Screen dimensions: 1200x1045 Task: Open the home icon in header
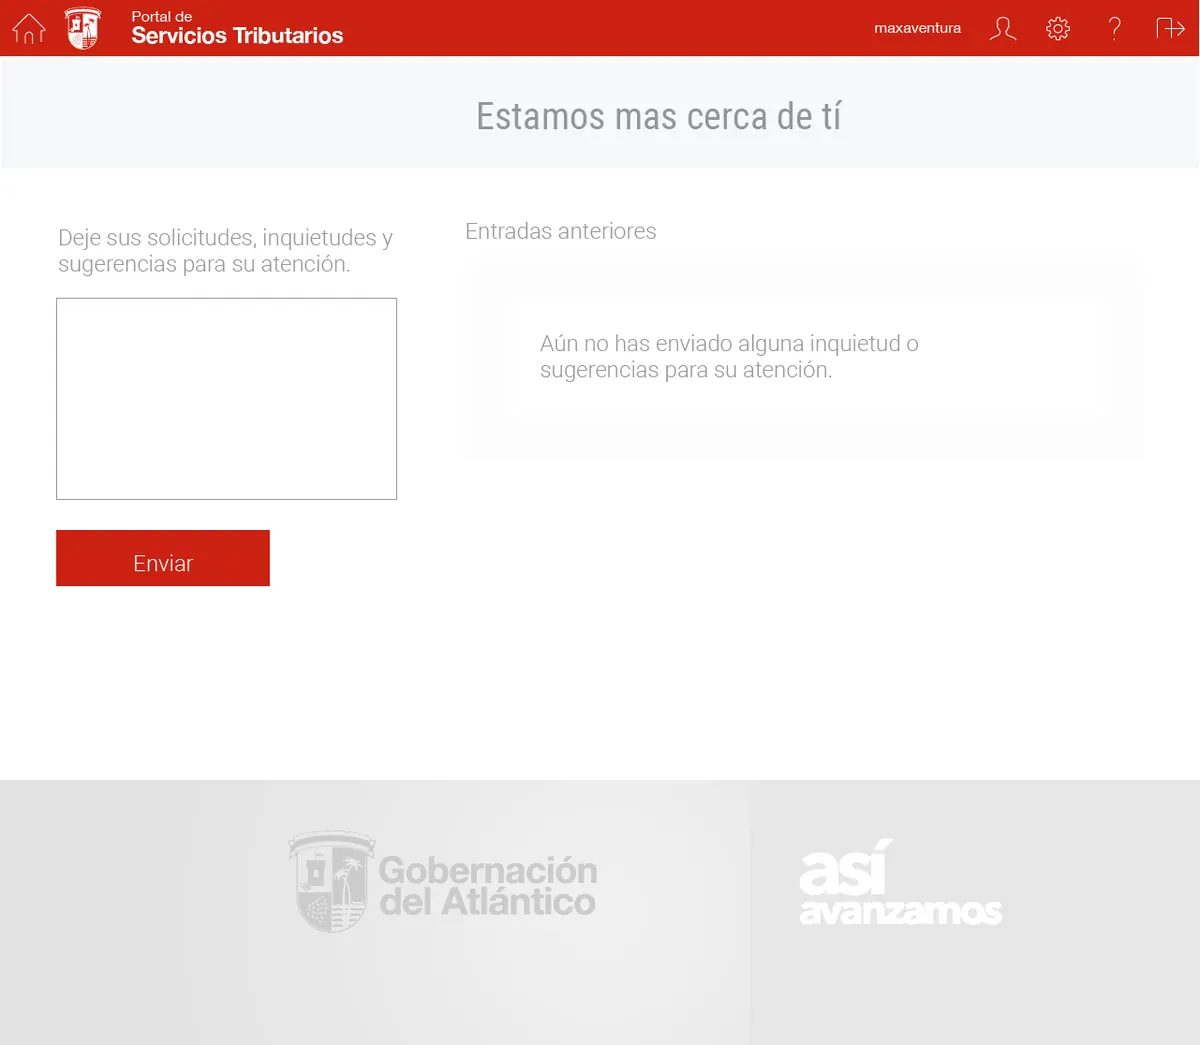pos(29,29)
